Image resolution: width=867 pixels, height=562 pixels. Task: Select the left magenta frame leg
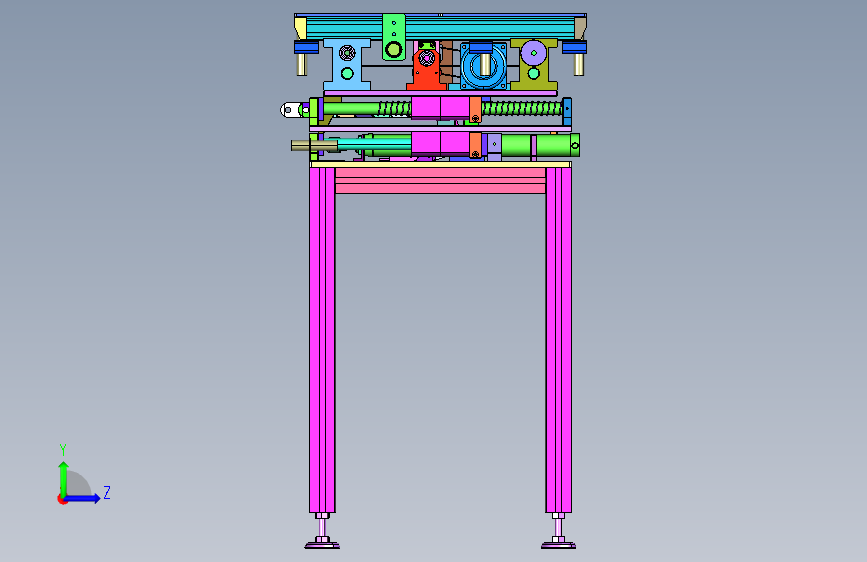click(322, 340)
